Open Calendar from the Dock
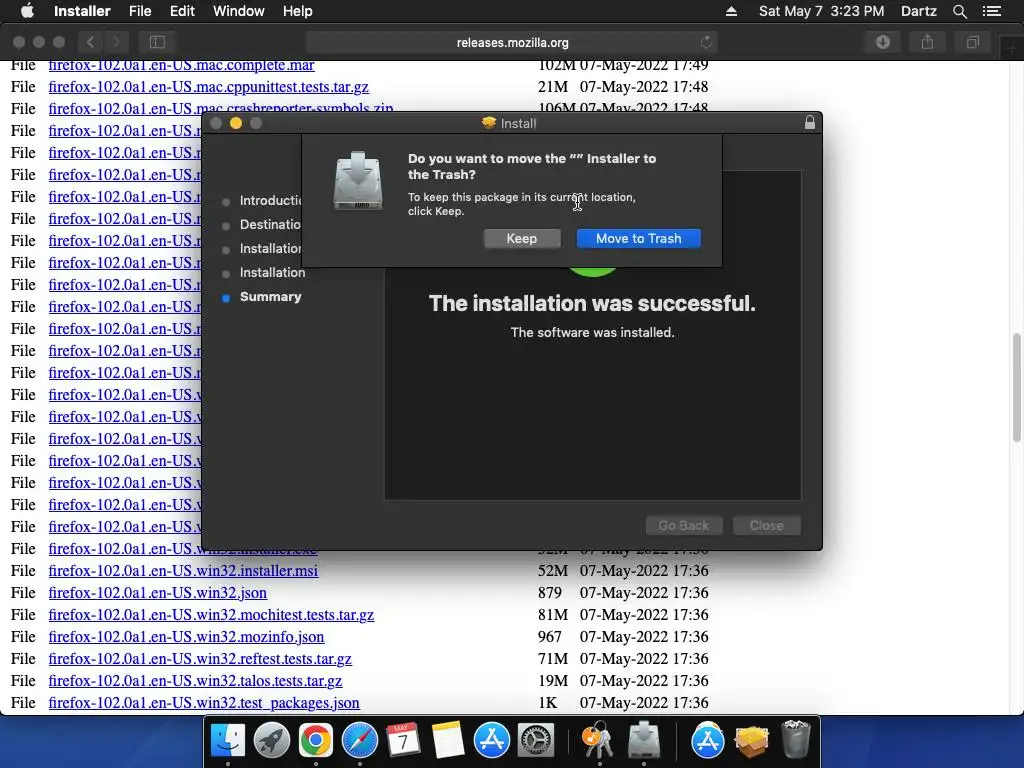 [403, 741]
